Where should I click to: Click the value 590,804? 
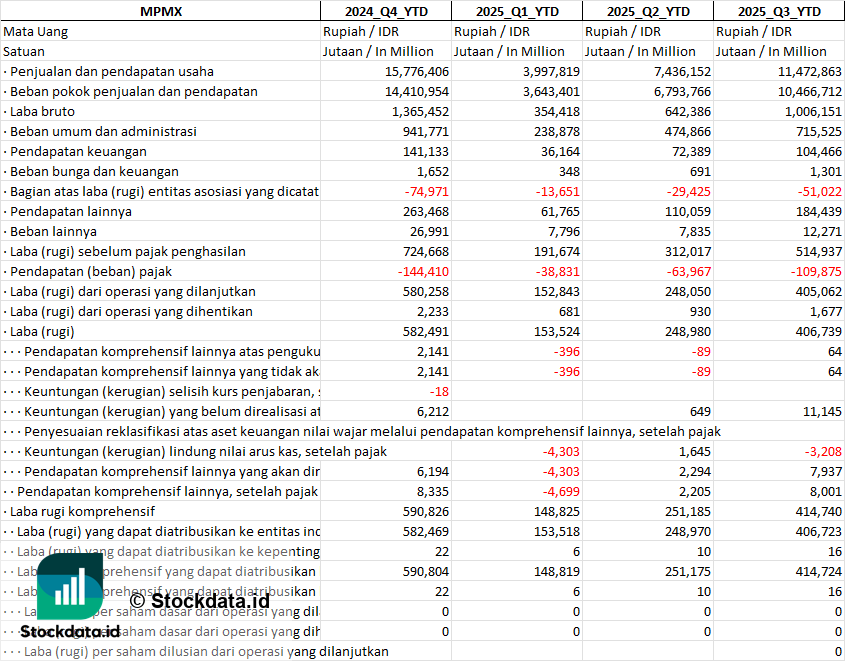[426, 570]
